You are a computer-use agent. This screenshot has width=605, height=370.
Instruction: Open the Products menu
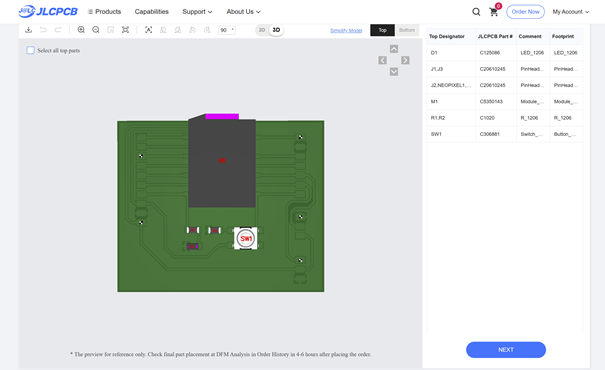pos(105,12)
